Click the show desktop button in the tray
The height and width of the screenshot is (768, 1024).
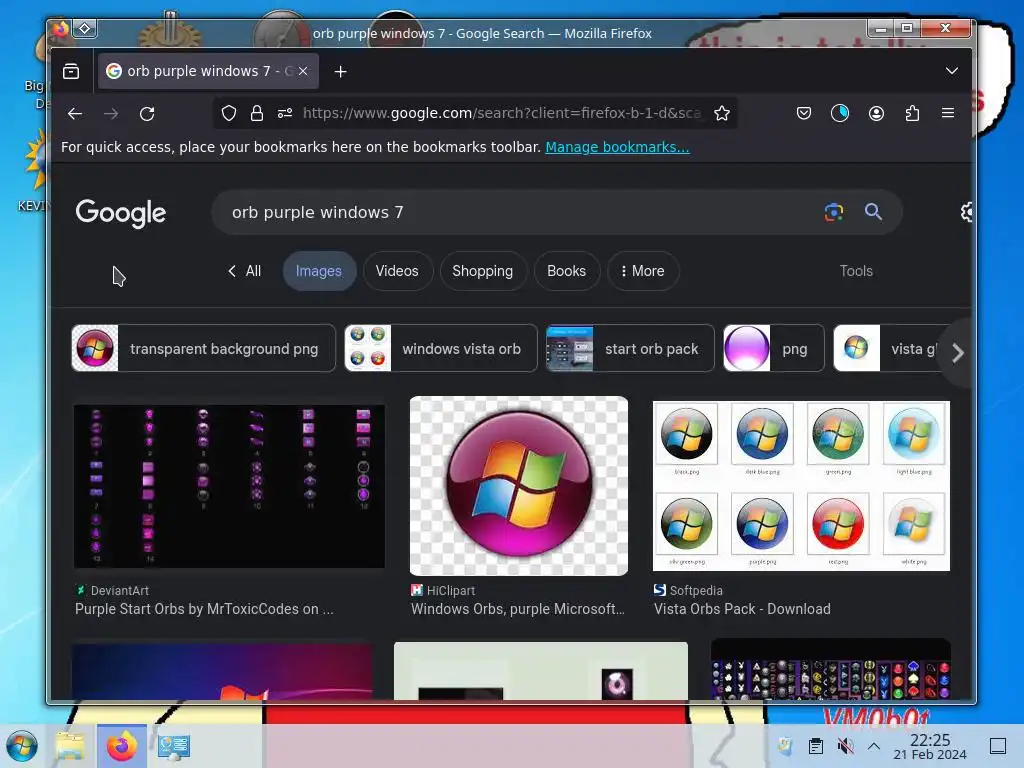[998, 746]
